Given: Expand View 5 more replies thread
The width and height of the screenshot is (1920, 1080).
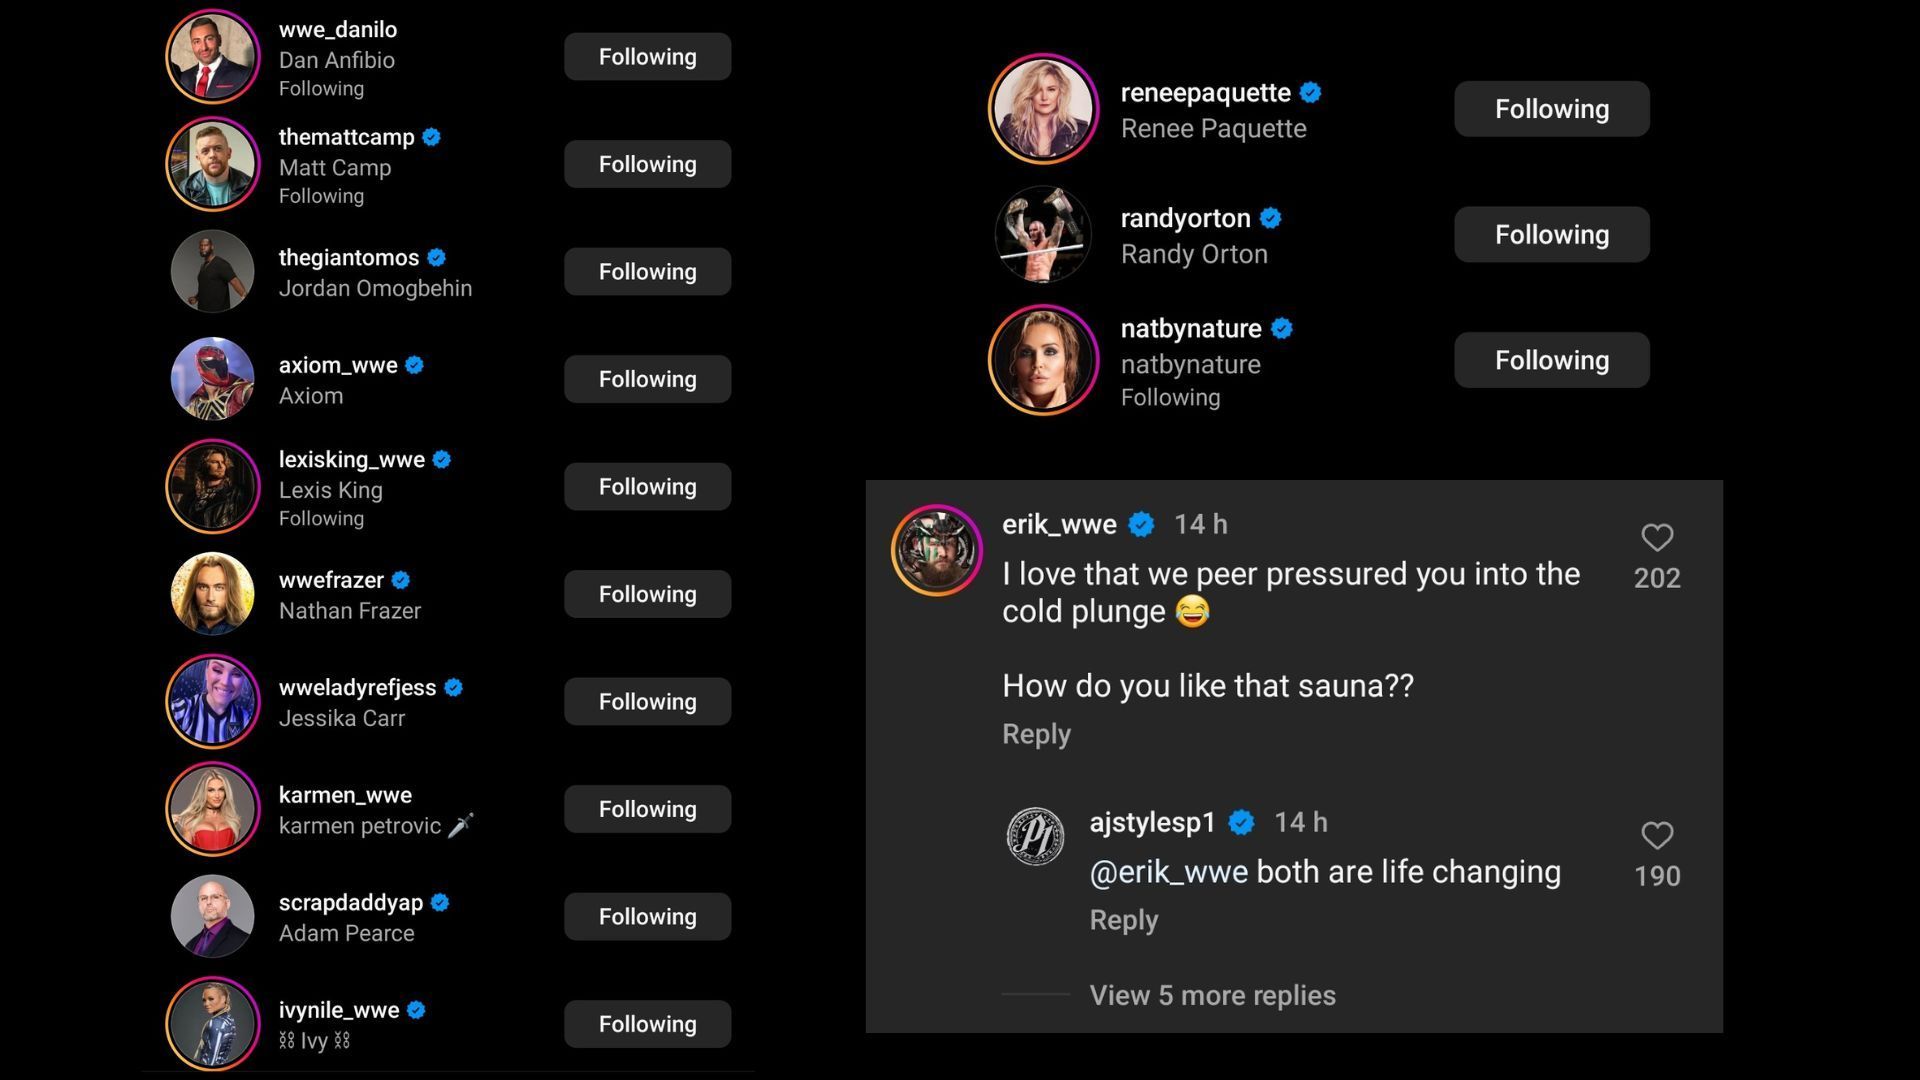Looking at the screenshot, I should coord(1211,994).
